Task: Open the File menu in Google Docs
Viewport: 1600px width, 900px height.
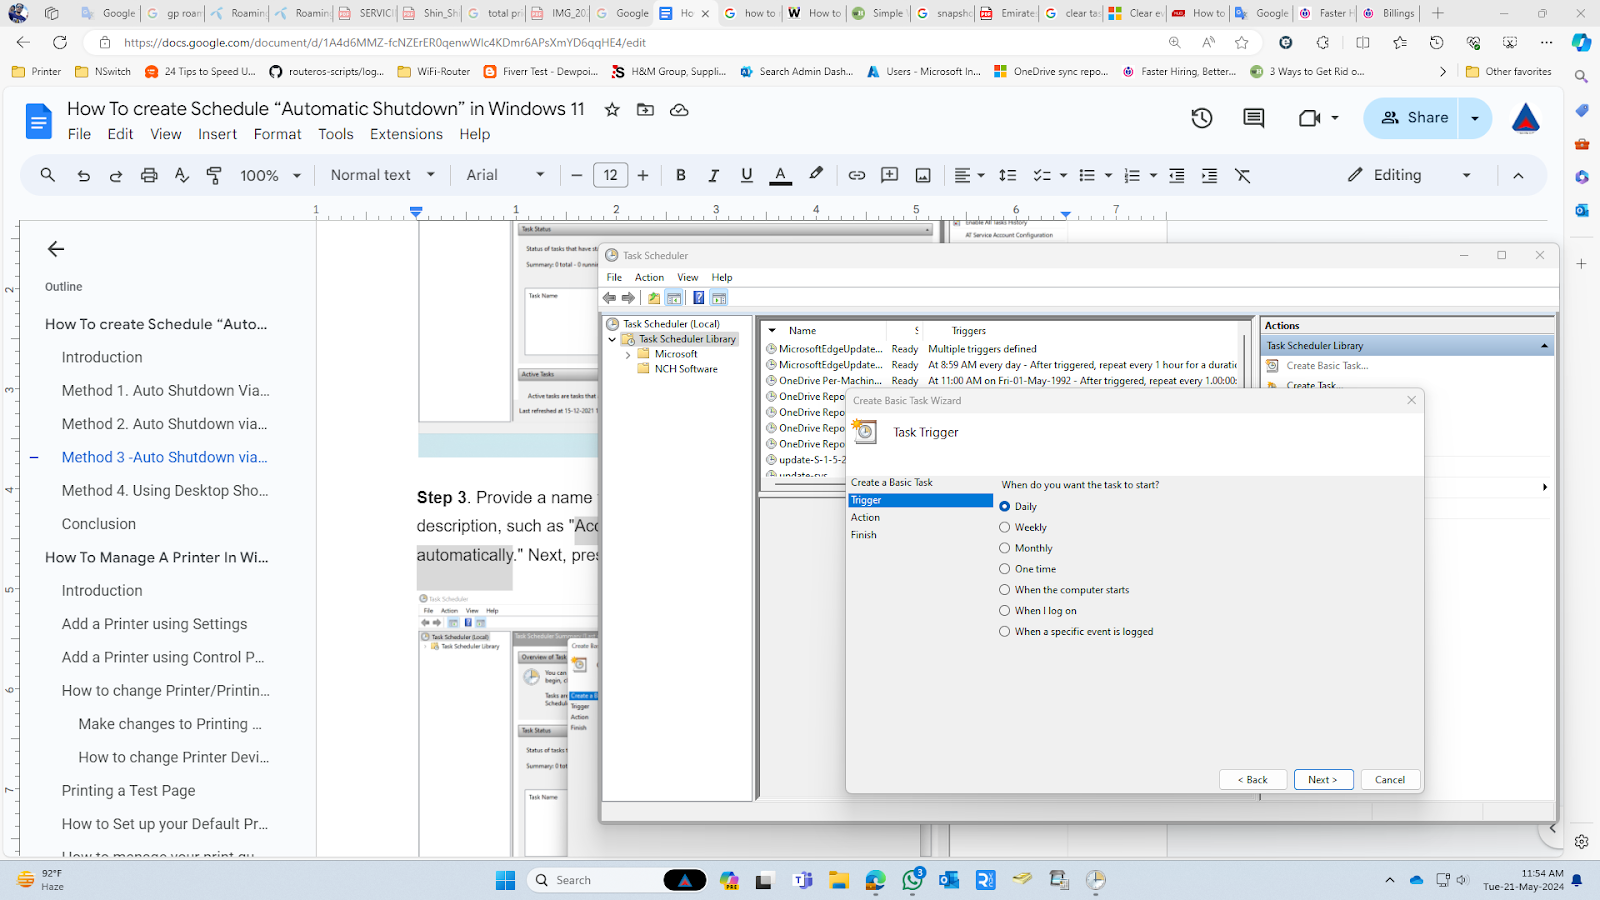Action: (x=79, y=134)
